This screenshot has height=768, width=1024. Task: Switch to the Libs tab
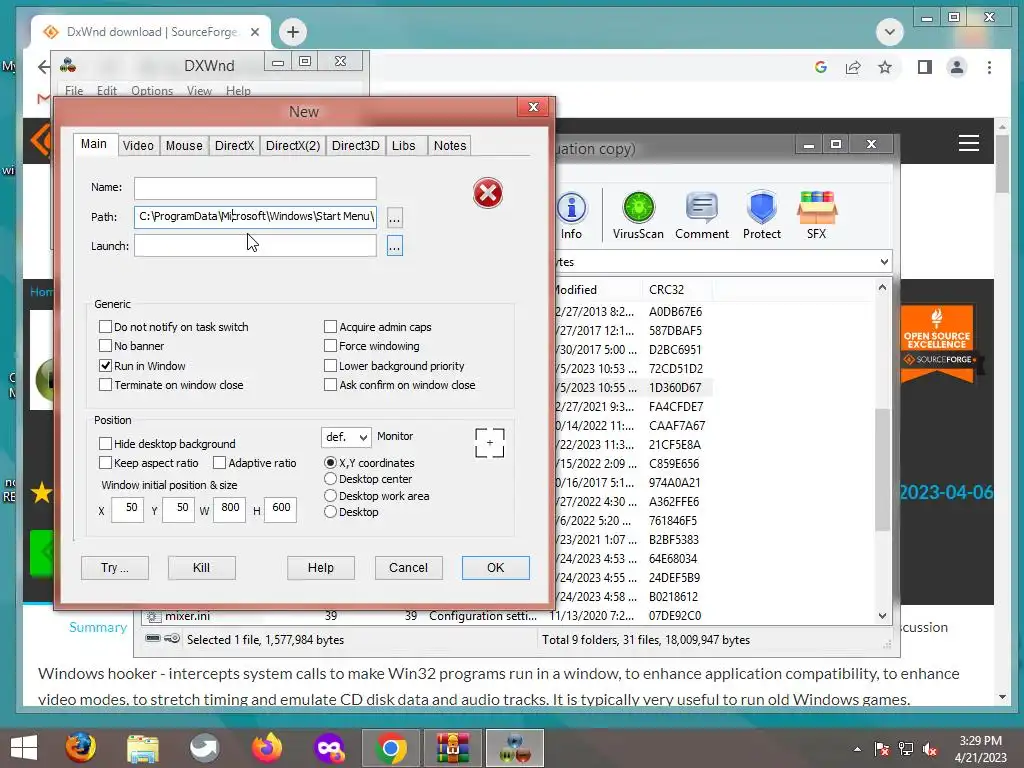click(x=404, y=146)
